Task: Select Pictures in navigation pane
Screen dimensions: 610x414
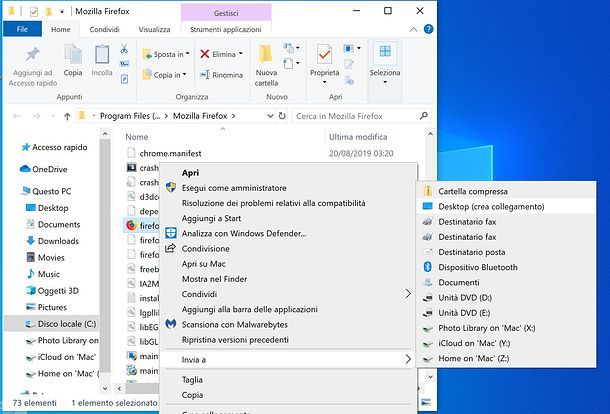Action: coord(52,307)
